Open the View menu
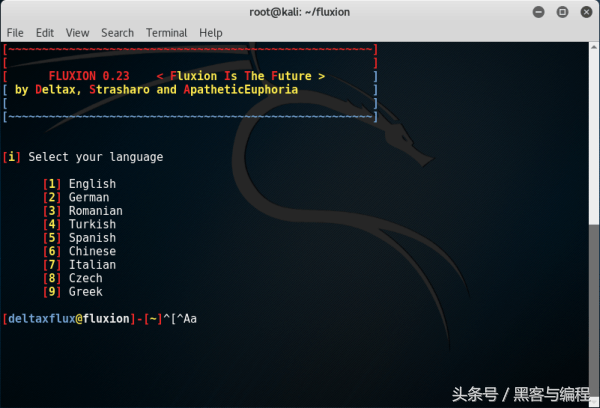This screenshot has width=600, height=408. (77, 33)
